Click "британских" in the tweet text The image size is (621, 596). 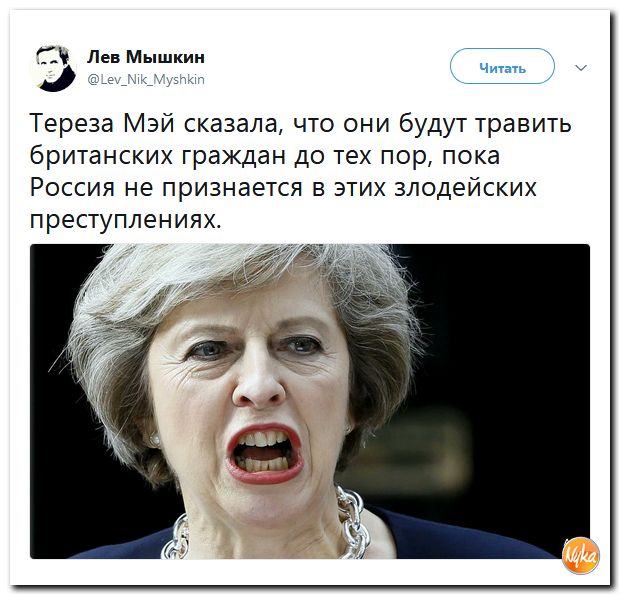pos(101,155)
